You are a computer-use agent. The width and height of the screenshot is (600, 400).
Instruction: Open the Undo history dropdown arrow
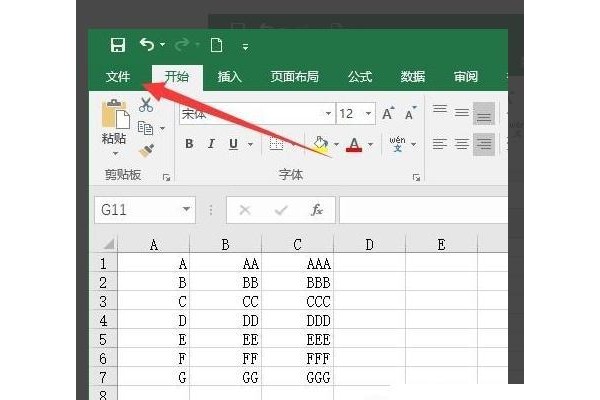(163, 45)
